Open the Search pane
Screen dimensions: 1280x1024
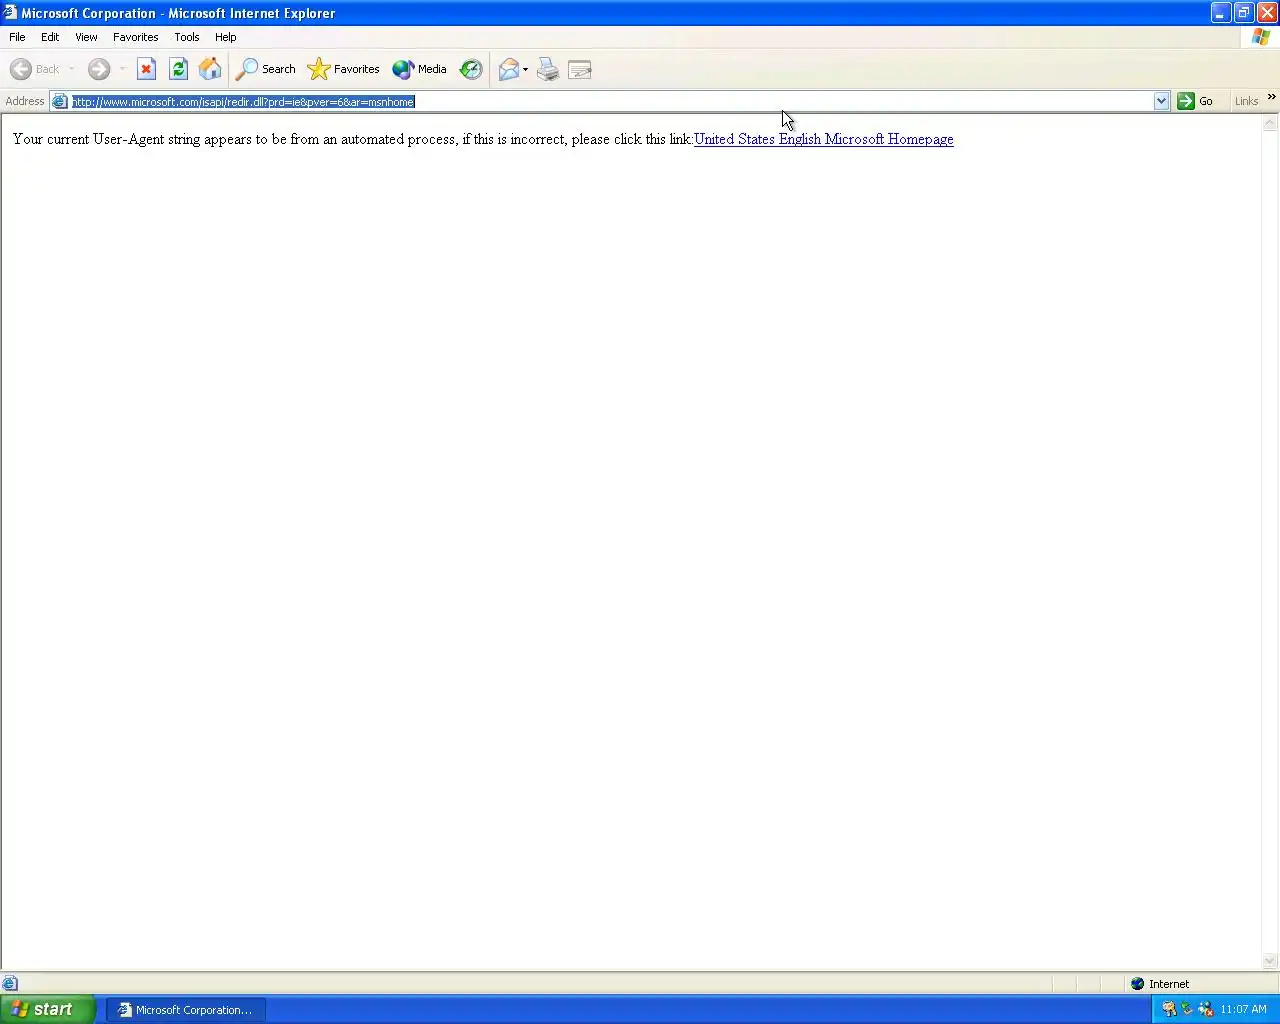pyautogui.click(x=266, y=69)
